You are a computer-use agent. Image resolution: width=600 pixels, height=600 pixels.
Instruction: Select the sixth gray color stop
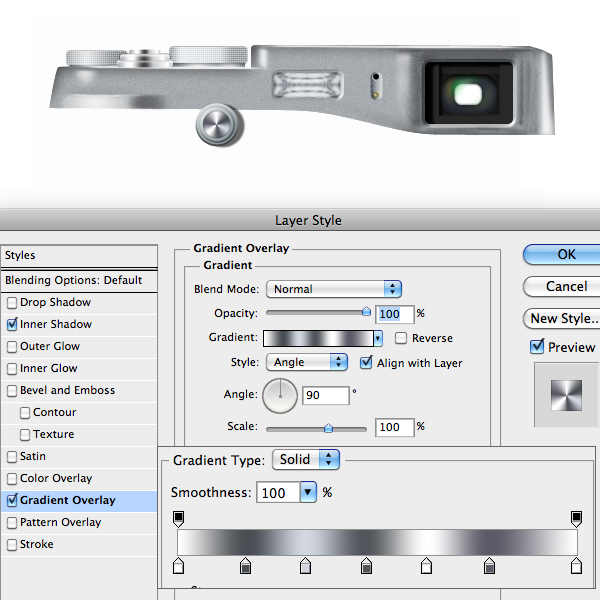coord(489,566)
